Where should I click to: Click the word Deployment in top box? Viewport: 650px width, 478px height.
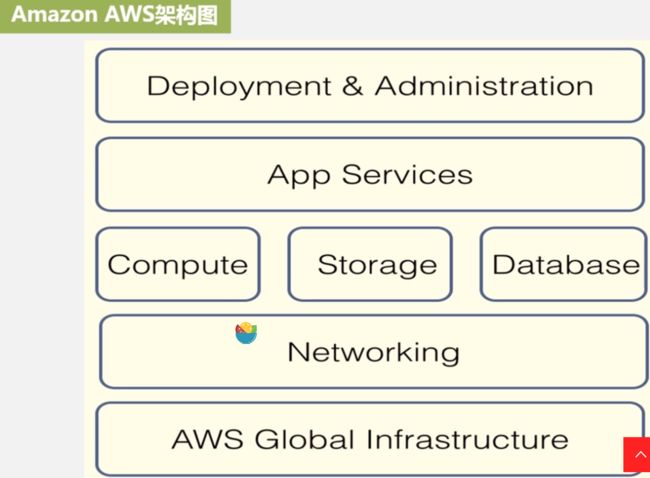click(x=239, y=87)
